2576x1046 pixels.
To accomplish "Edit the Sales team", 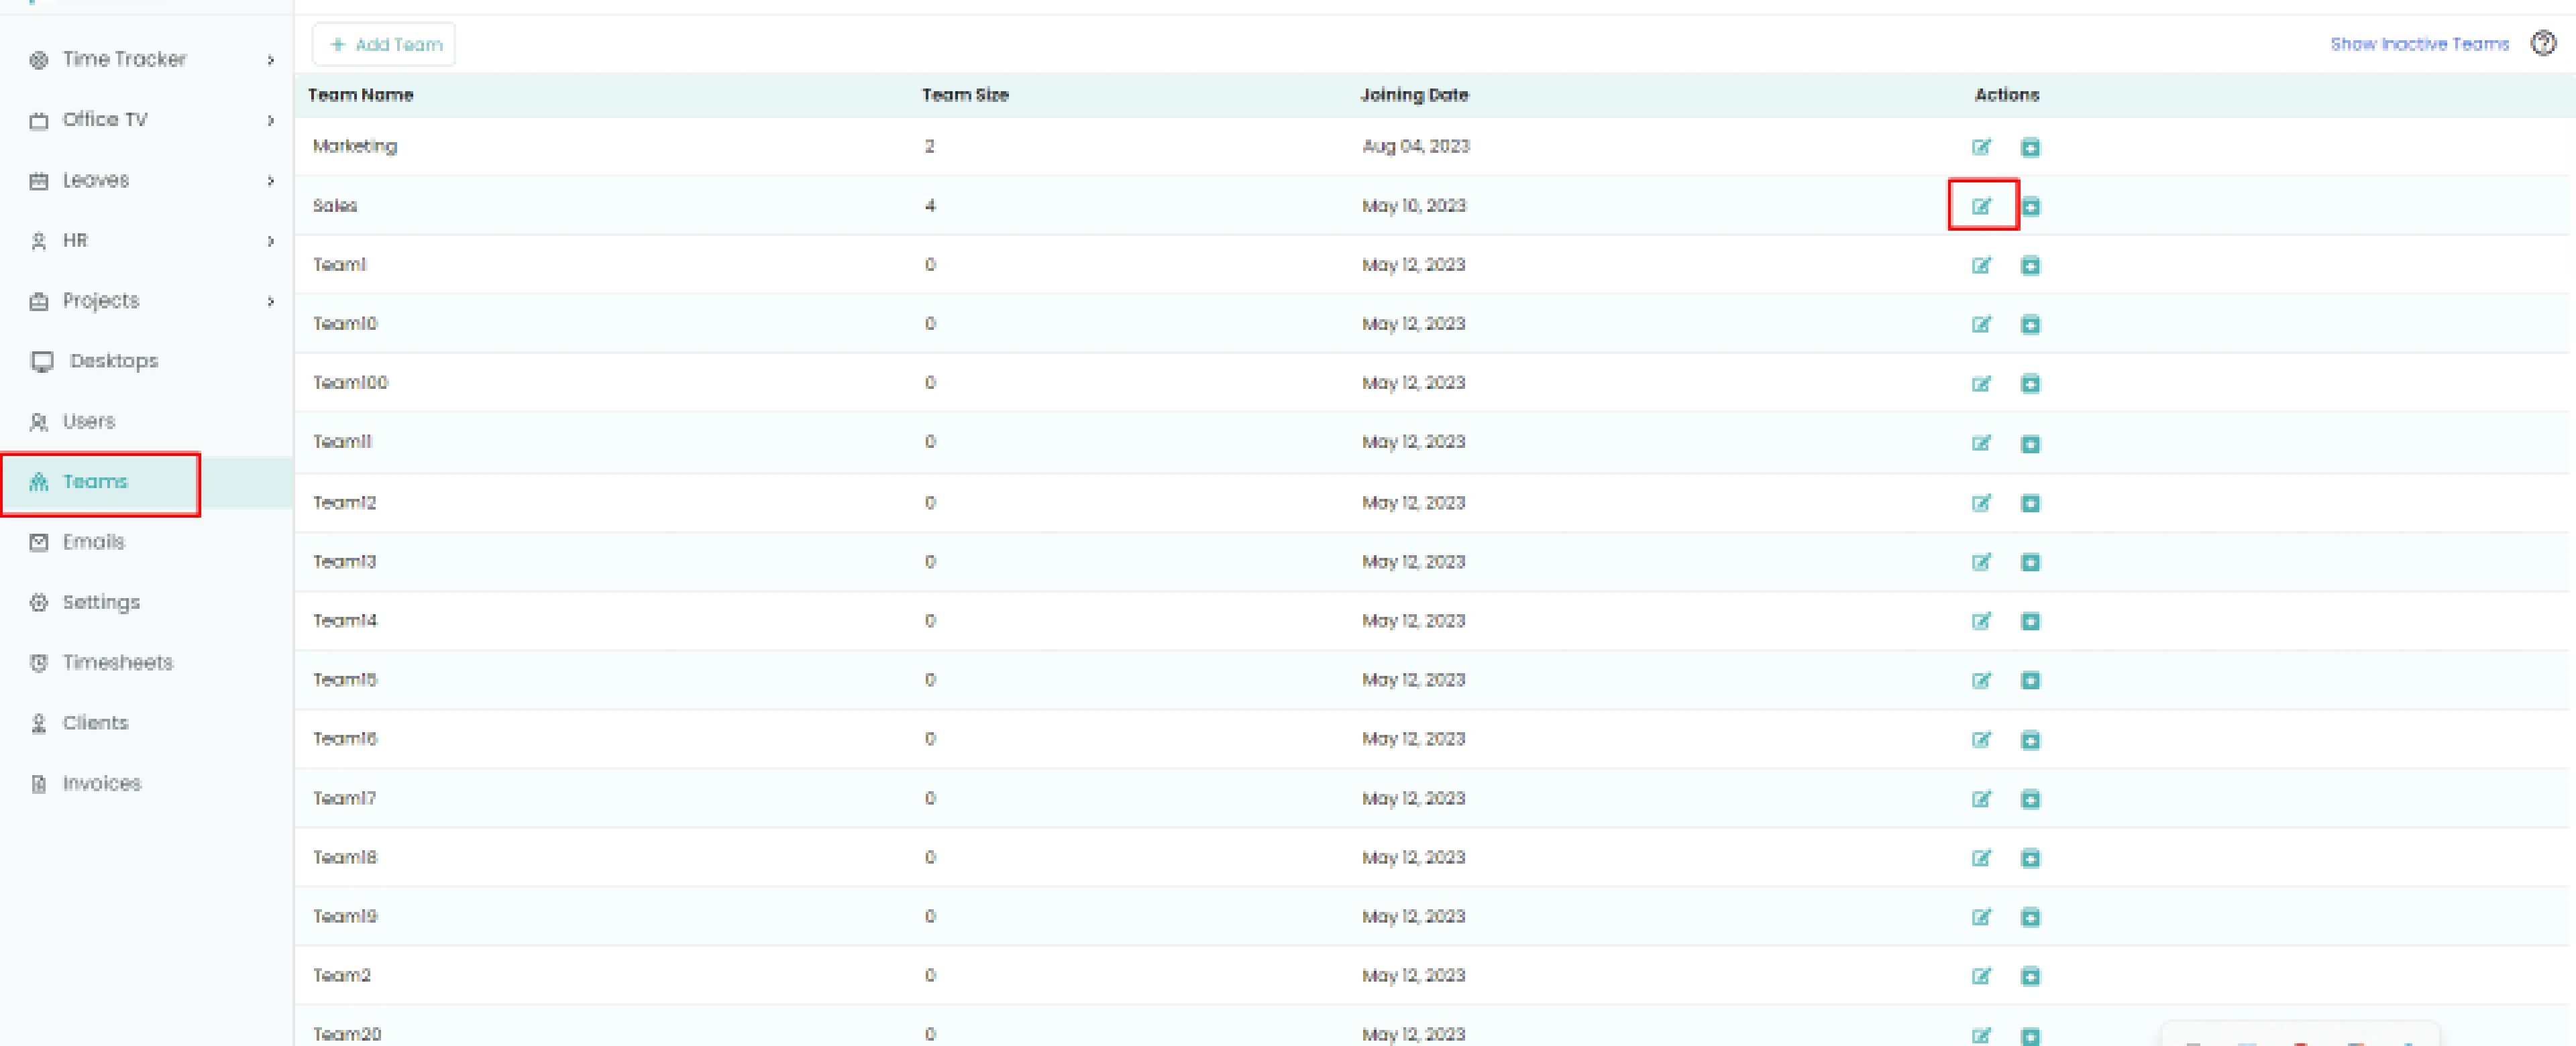I will [x=1981, y=206].
